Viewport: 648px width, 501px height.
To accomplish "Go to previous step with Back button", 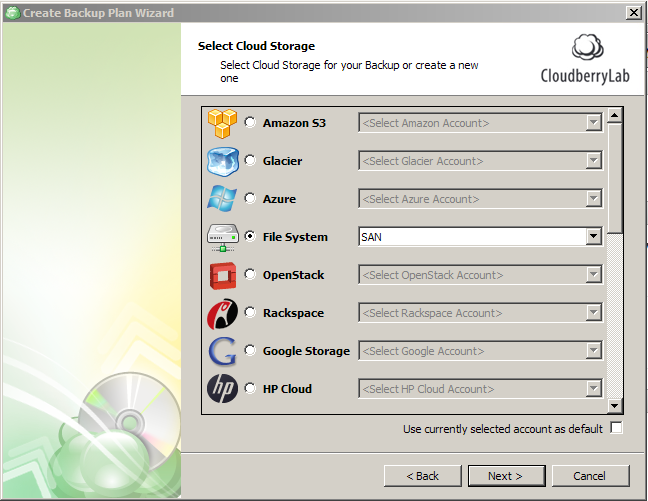I will (422, 476).
